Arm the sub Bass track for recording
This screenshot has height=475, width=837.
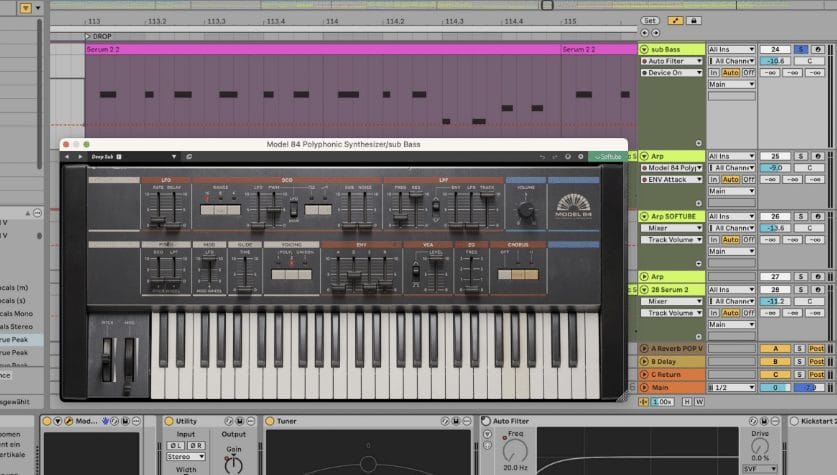817,49
